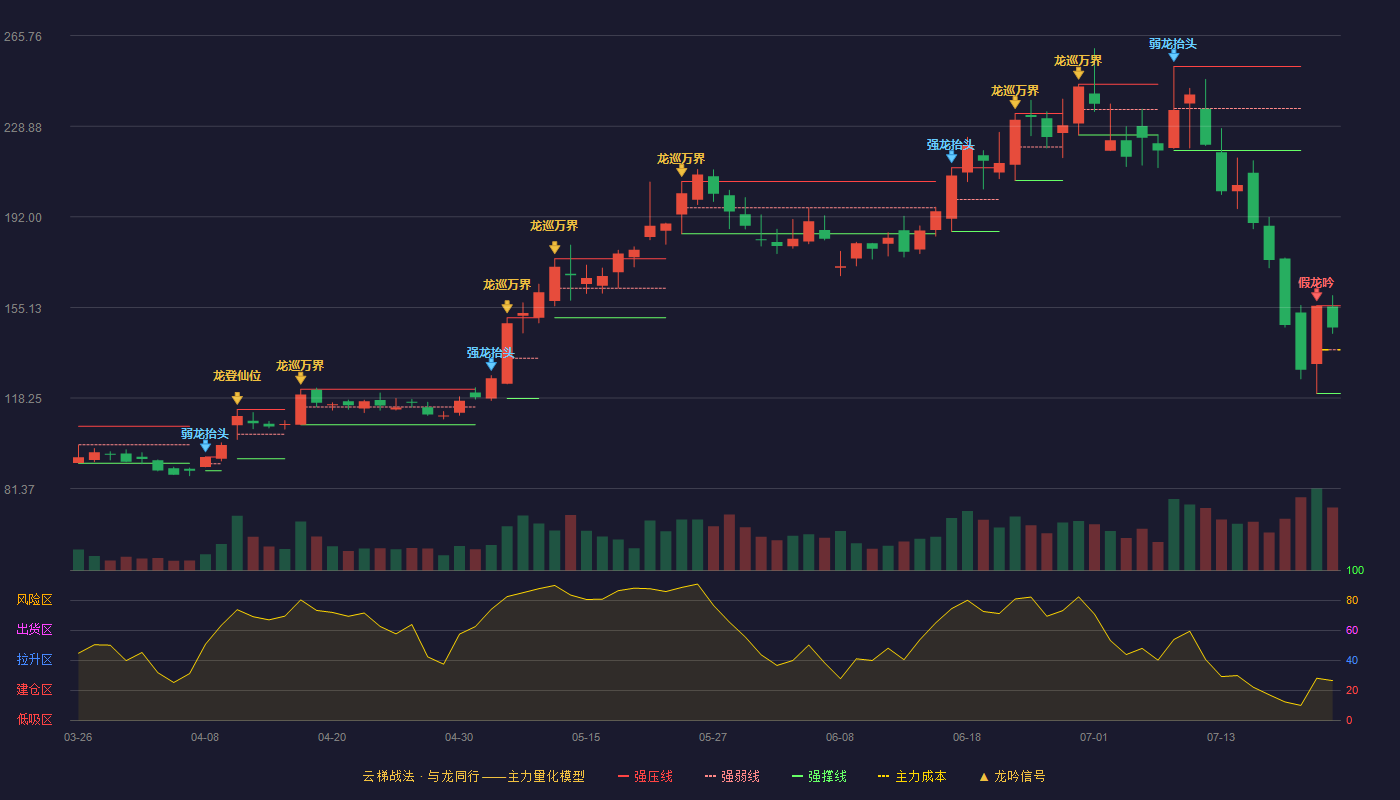Viewport: 1400px width, 800px height.
Task: Click the 04-30 date label
Action: pos(459,737)
